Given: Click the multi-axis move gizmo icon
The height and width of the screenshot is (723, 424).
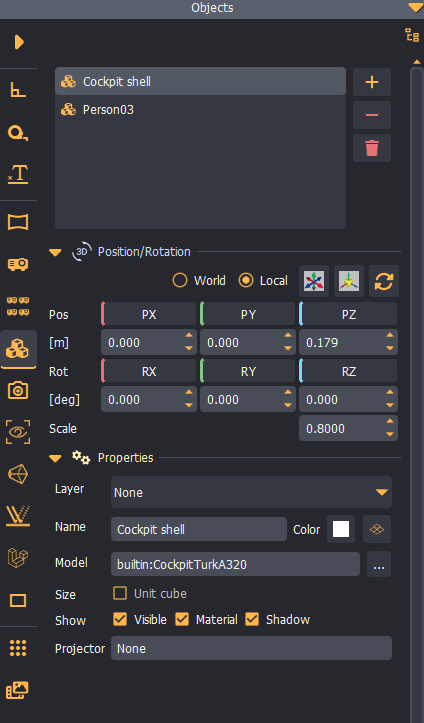Looking at the screenshot, I should coord(314,281).
